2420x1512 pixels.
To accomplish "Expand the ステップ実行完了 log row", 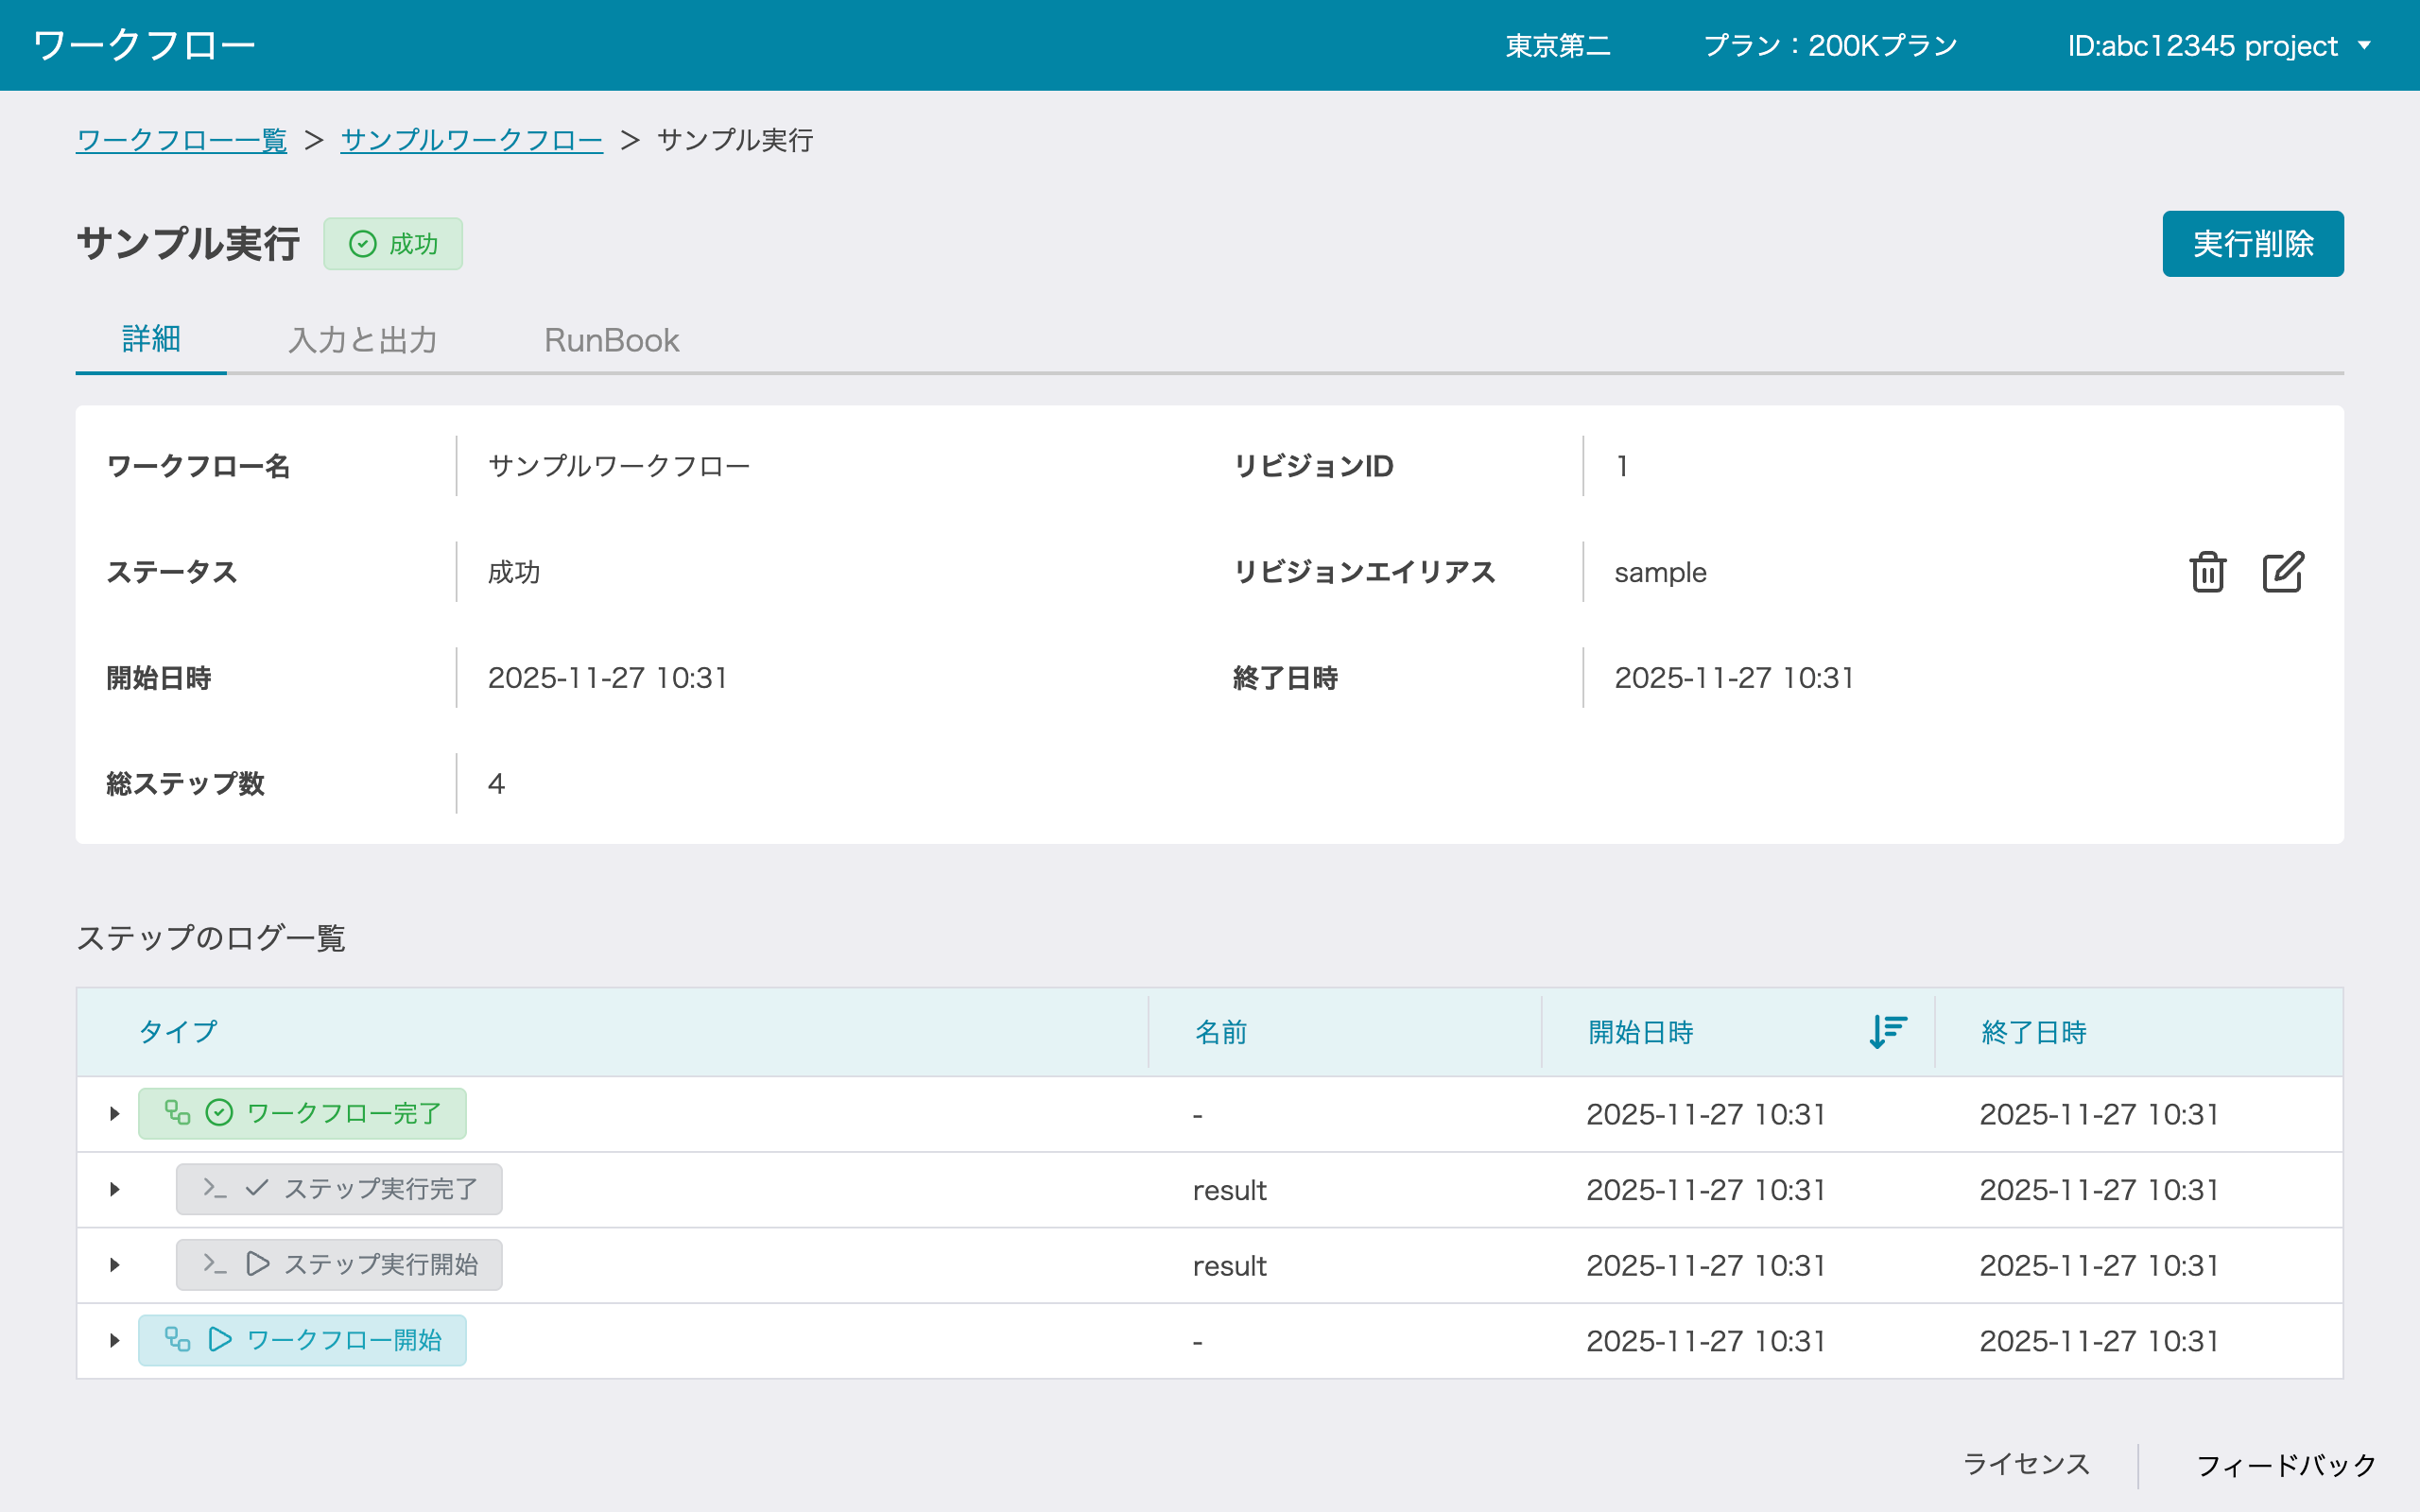I will pos(115,1189).
